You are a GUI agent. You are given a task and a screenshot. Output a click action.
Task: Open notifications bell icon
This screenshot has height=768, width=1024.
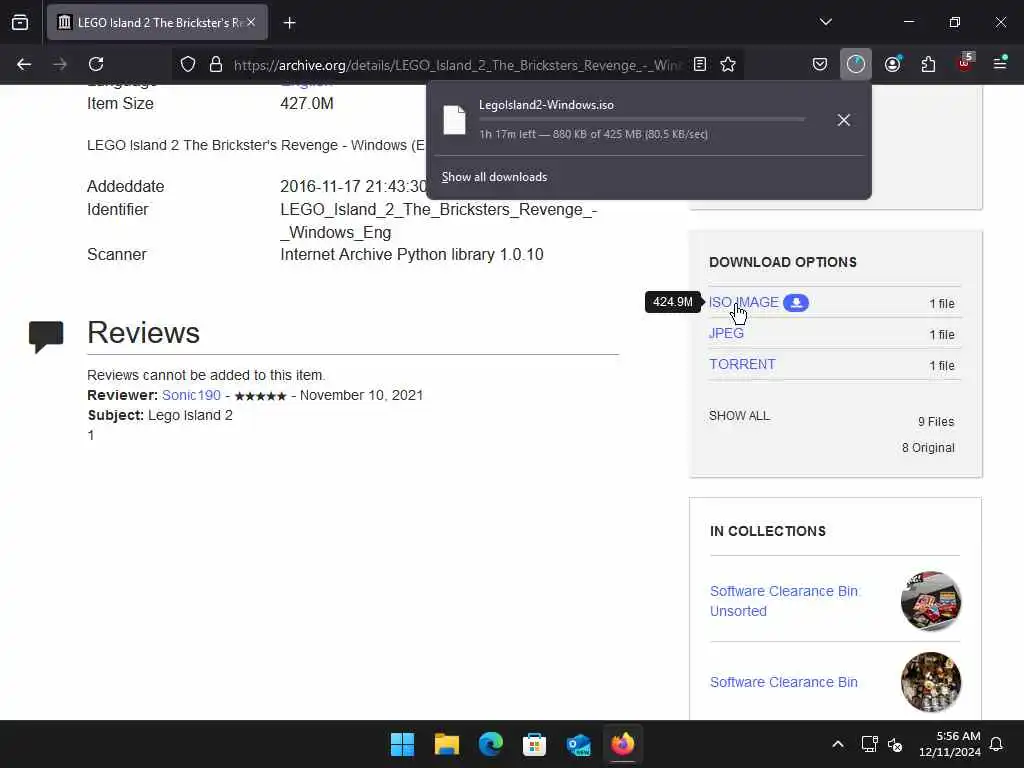pyautogui.click(x=997, y=744)
